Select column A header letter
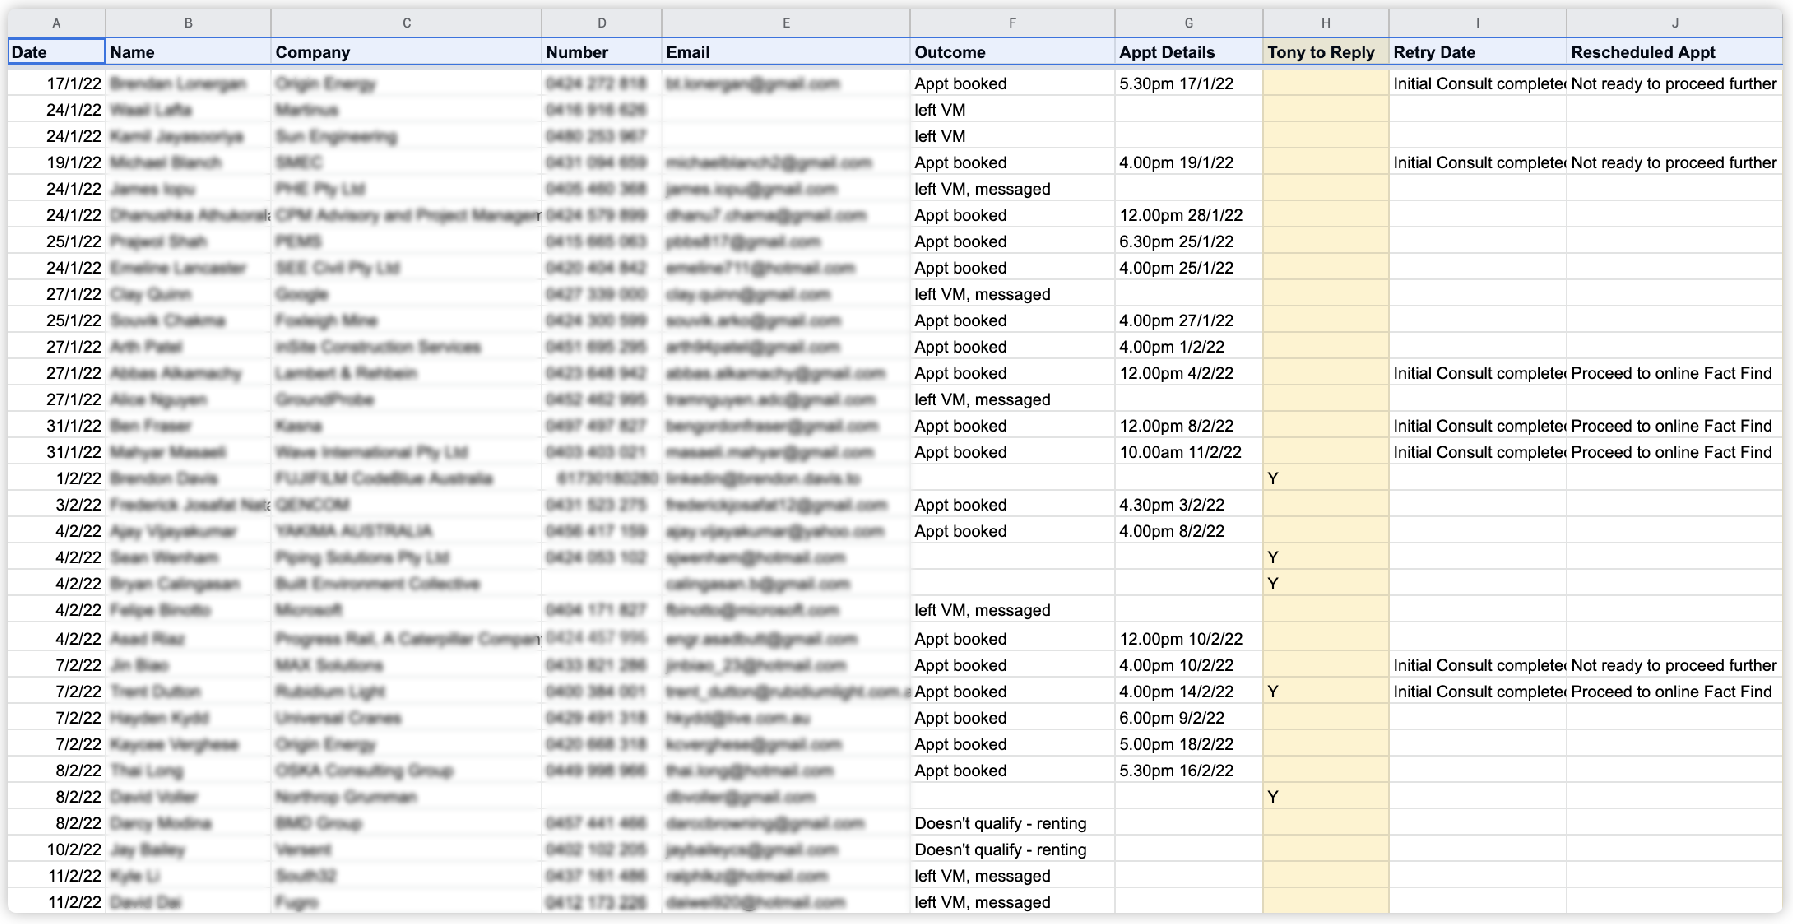 (56, 23)
